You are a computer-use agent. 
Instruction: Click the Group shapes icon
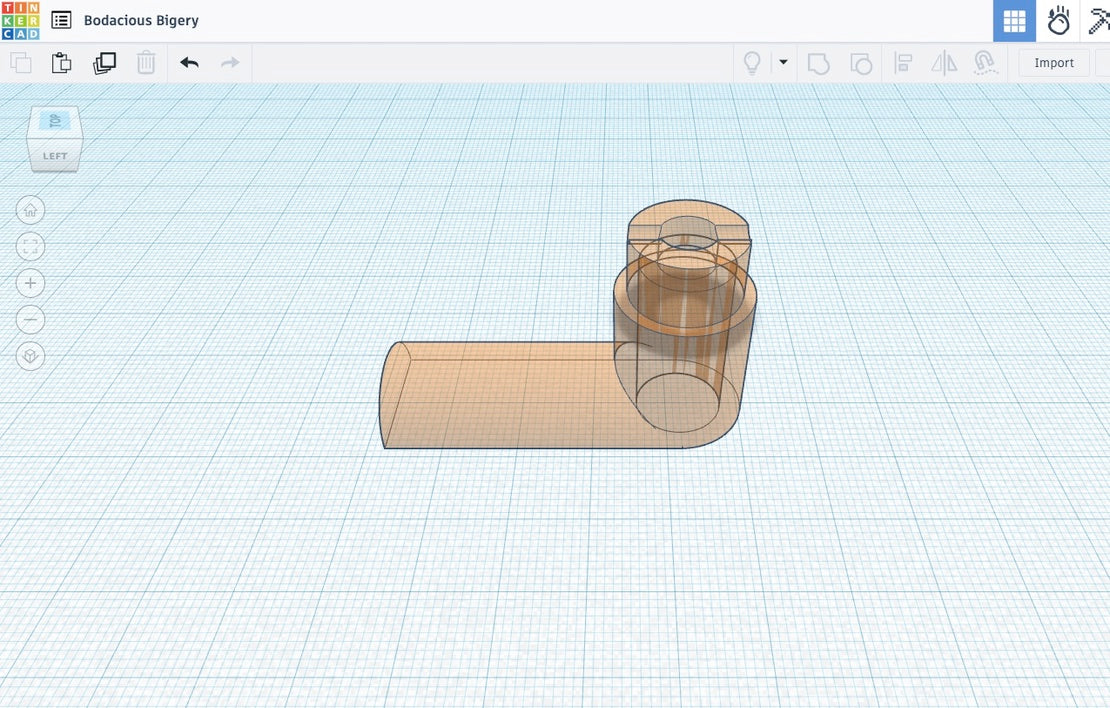click(818, 63)
